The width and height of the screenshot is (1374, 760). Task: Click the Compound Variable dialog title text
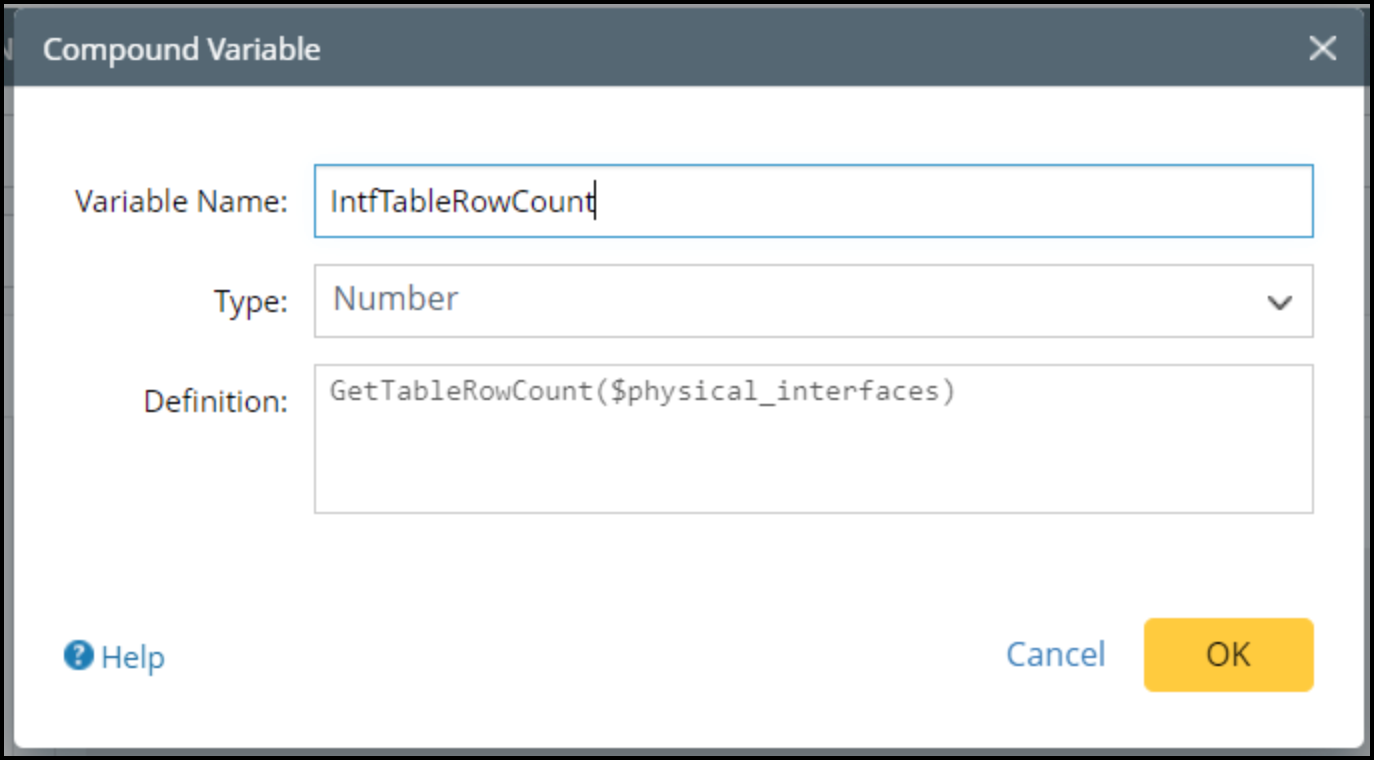[181, 49]
